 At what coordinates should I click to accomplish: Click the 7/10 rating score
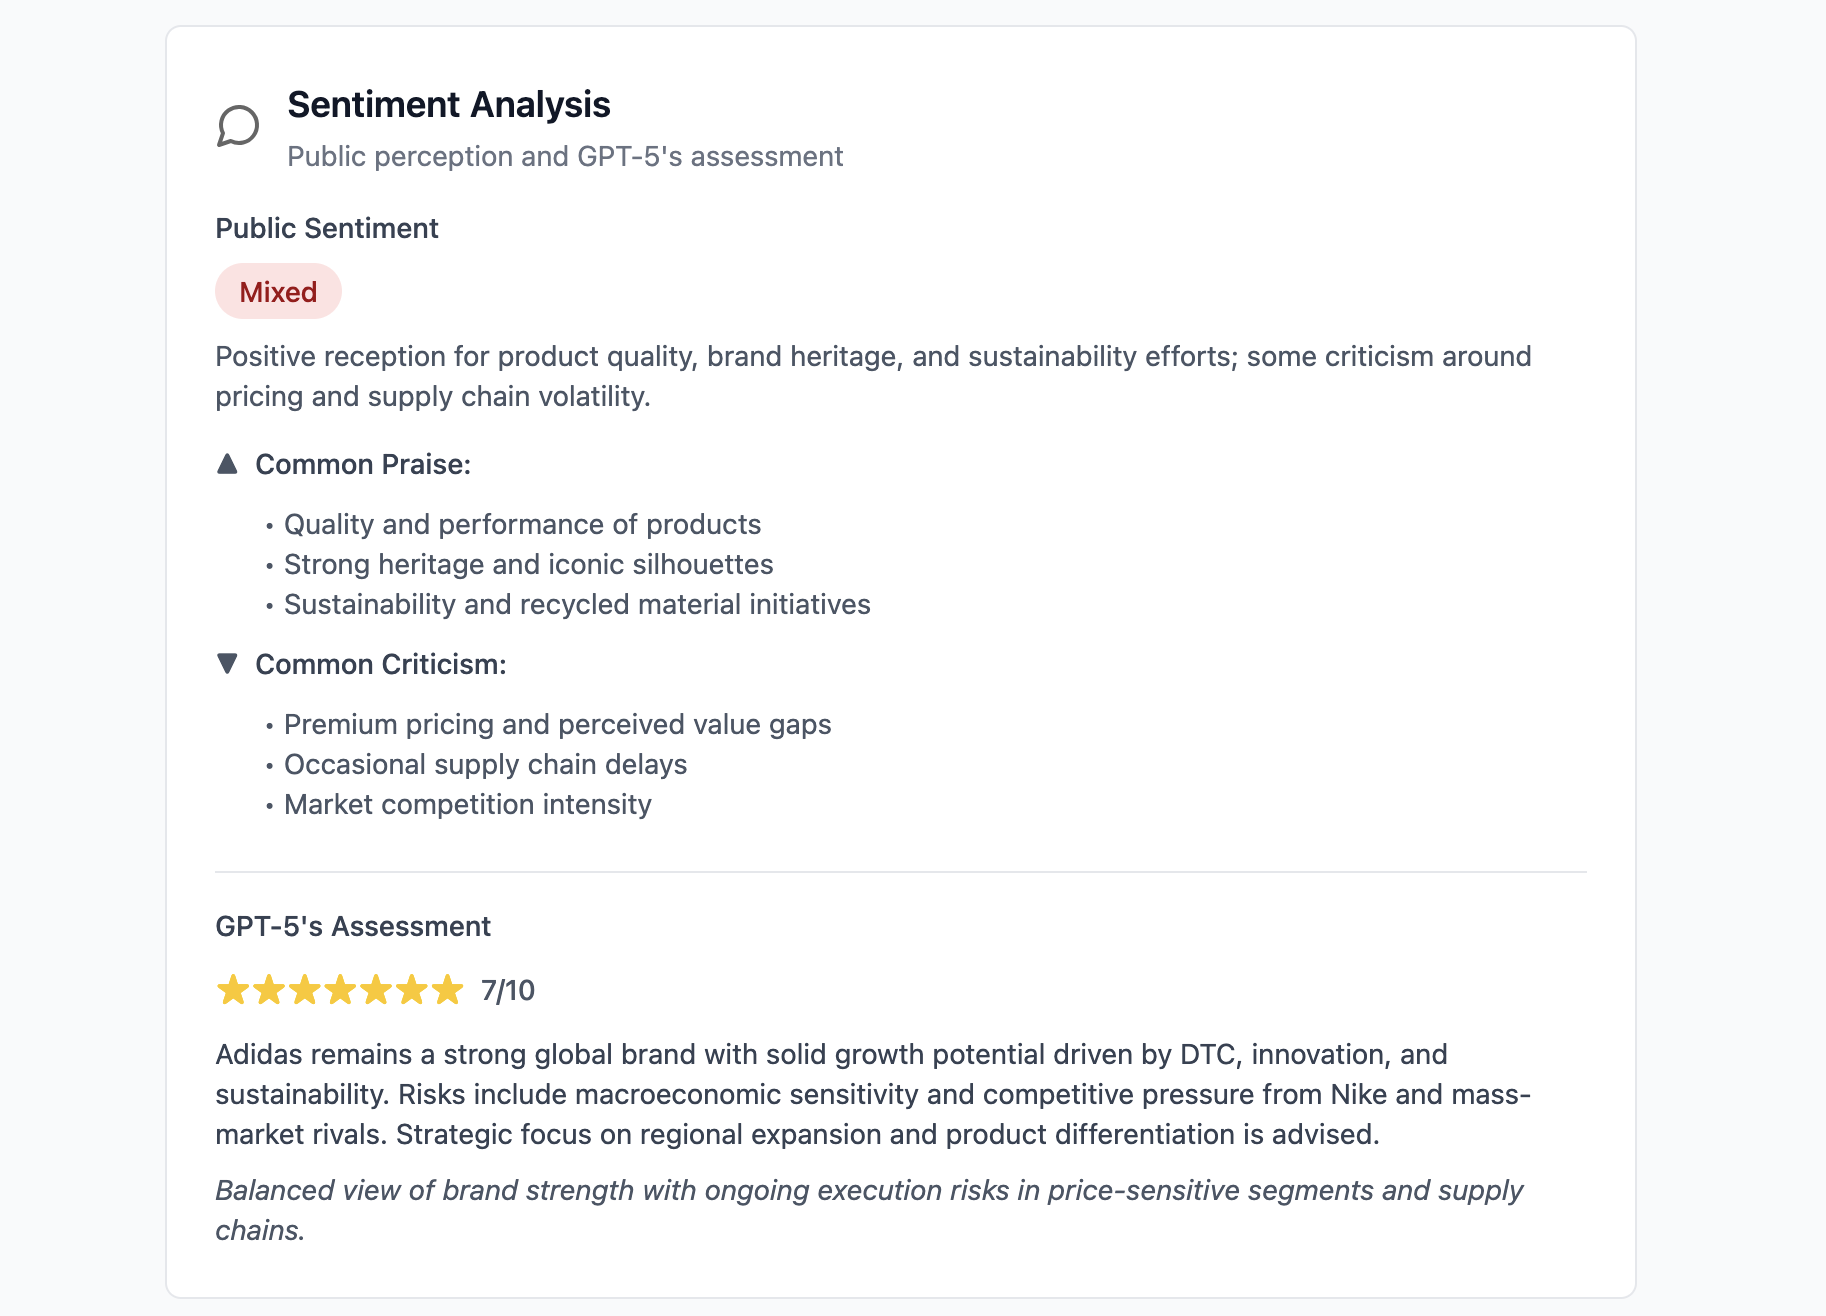[508, 990]
